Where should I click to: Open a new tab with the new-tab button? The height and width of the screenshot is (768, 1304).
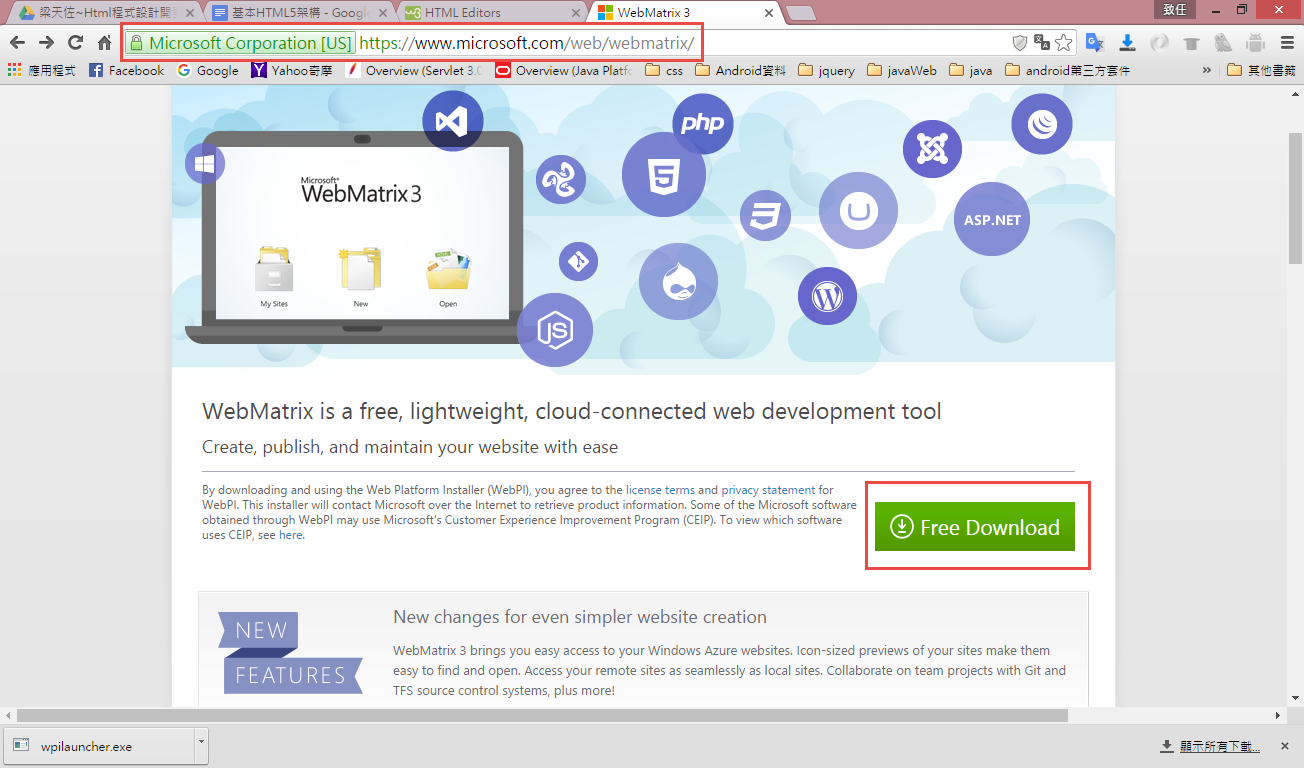[801, 13]
